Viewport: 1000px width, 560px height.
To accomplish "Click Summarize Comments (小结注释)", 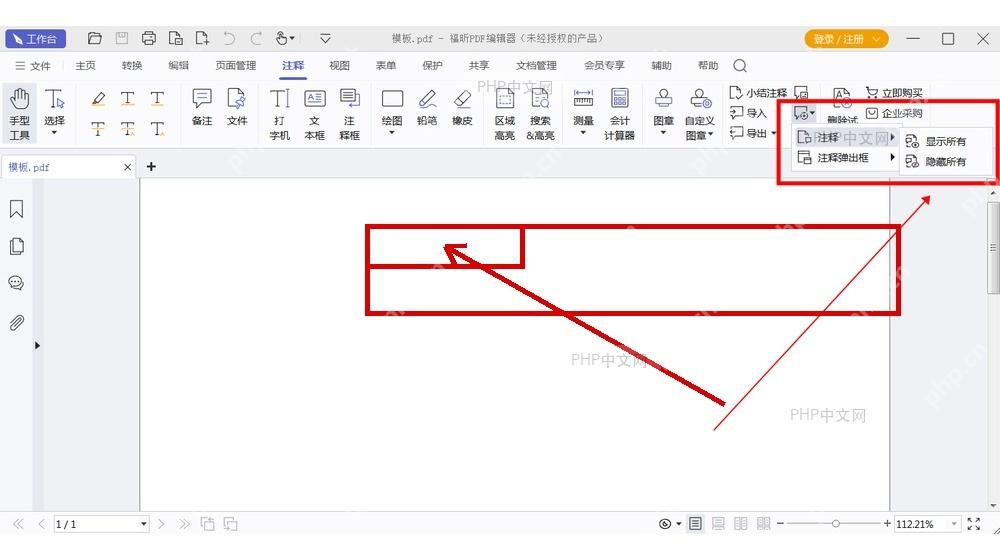I will tap(758, 93).
